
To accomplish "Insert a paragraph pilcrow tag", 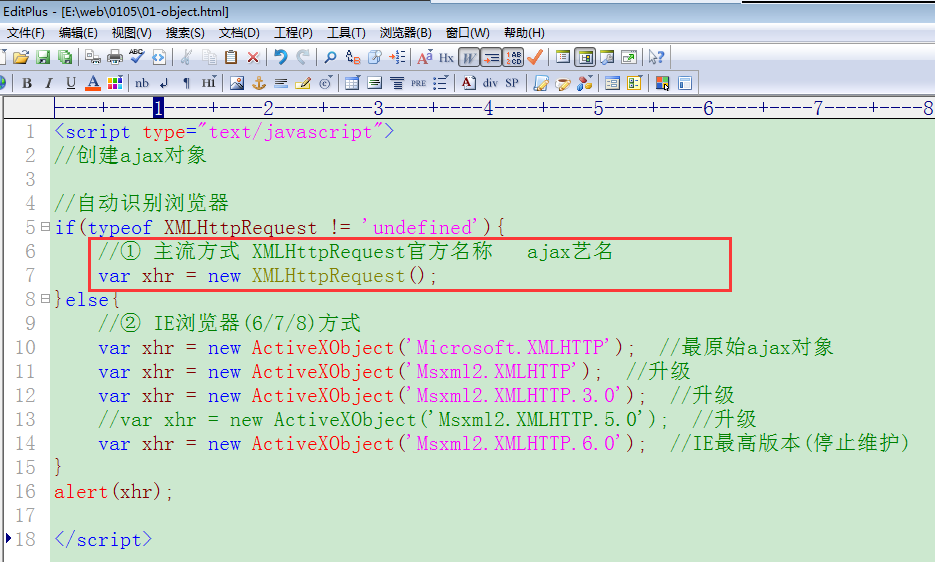I will click(187, 83).
